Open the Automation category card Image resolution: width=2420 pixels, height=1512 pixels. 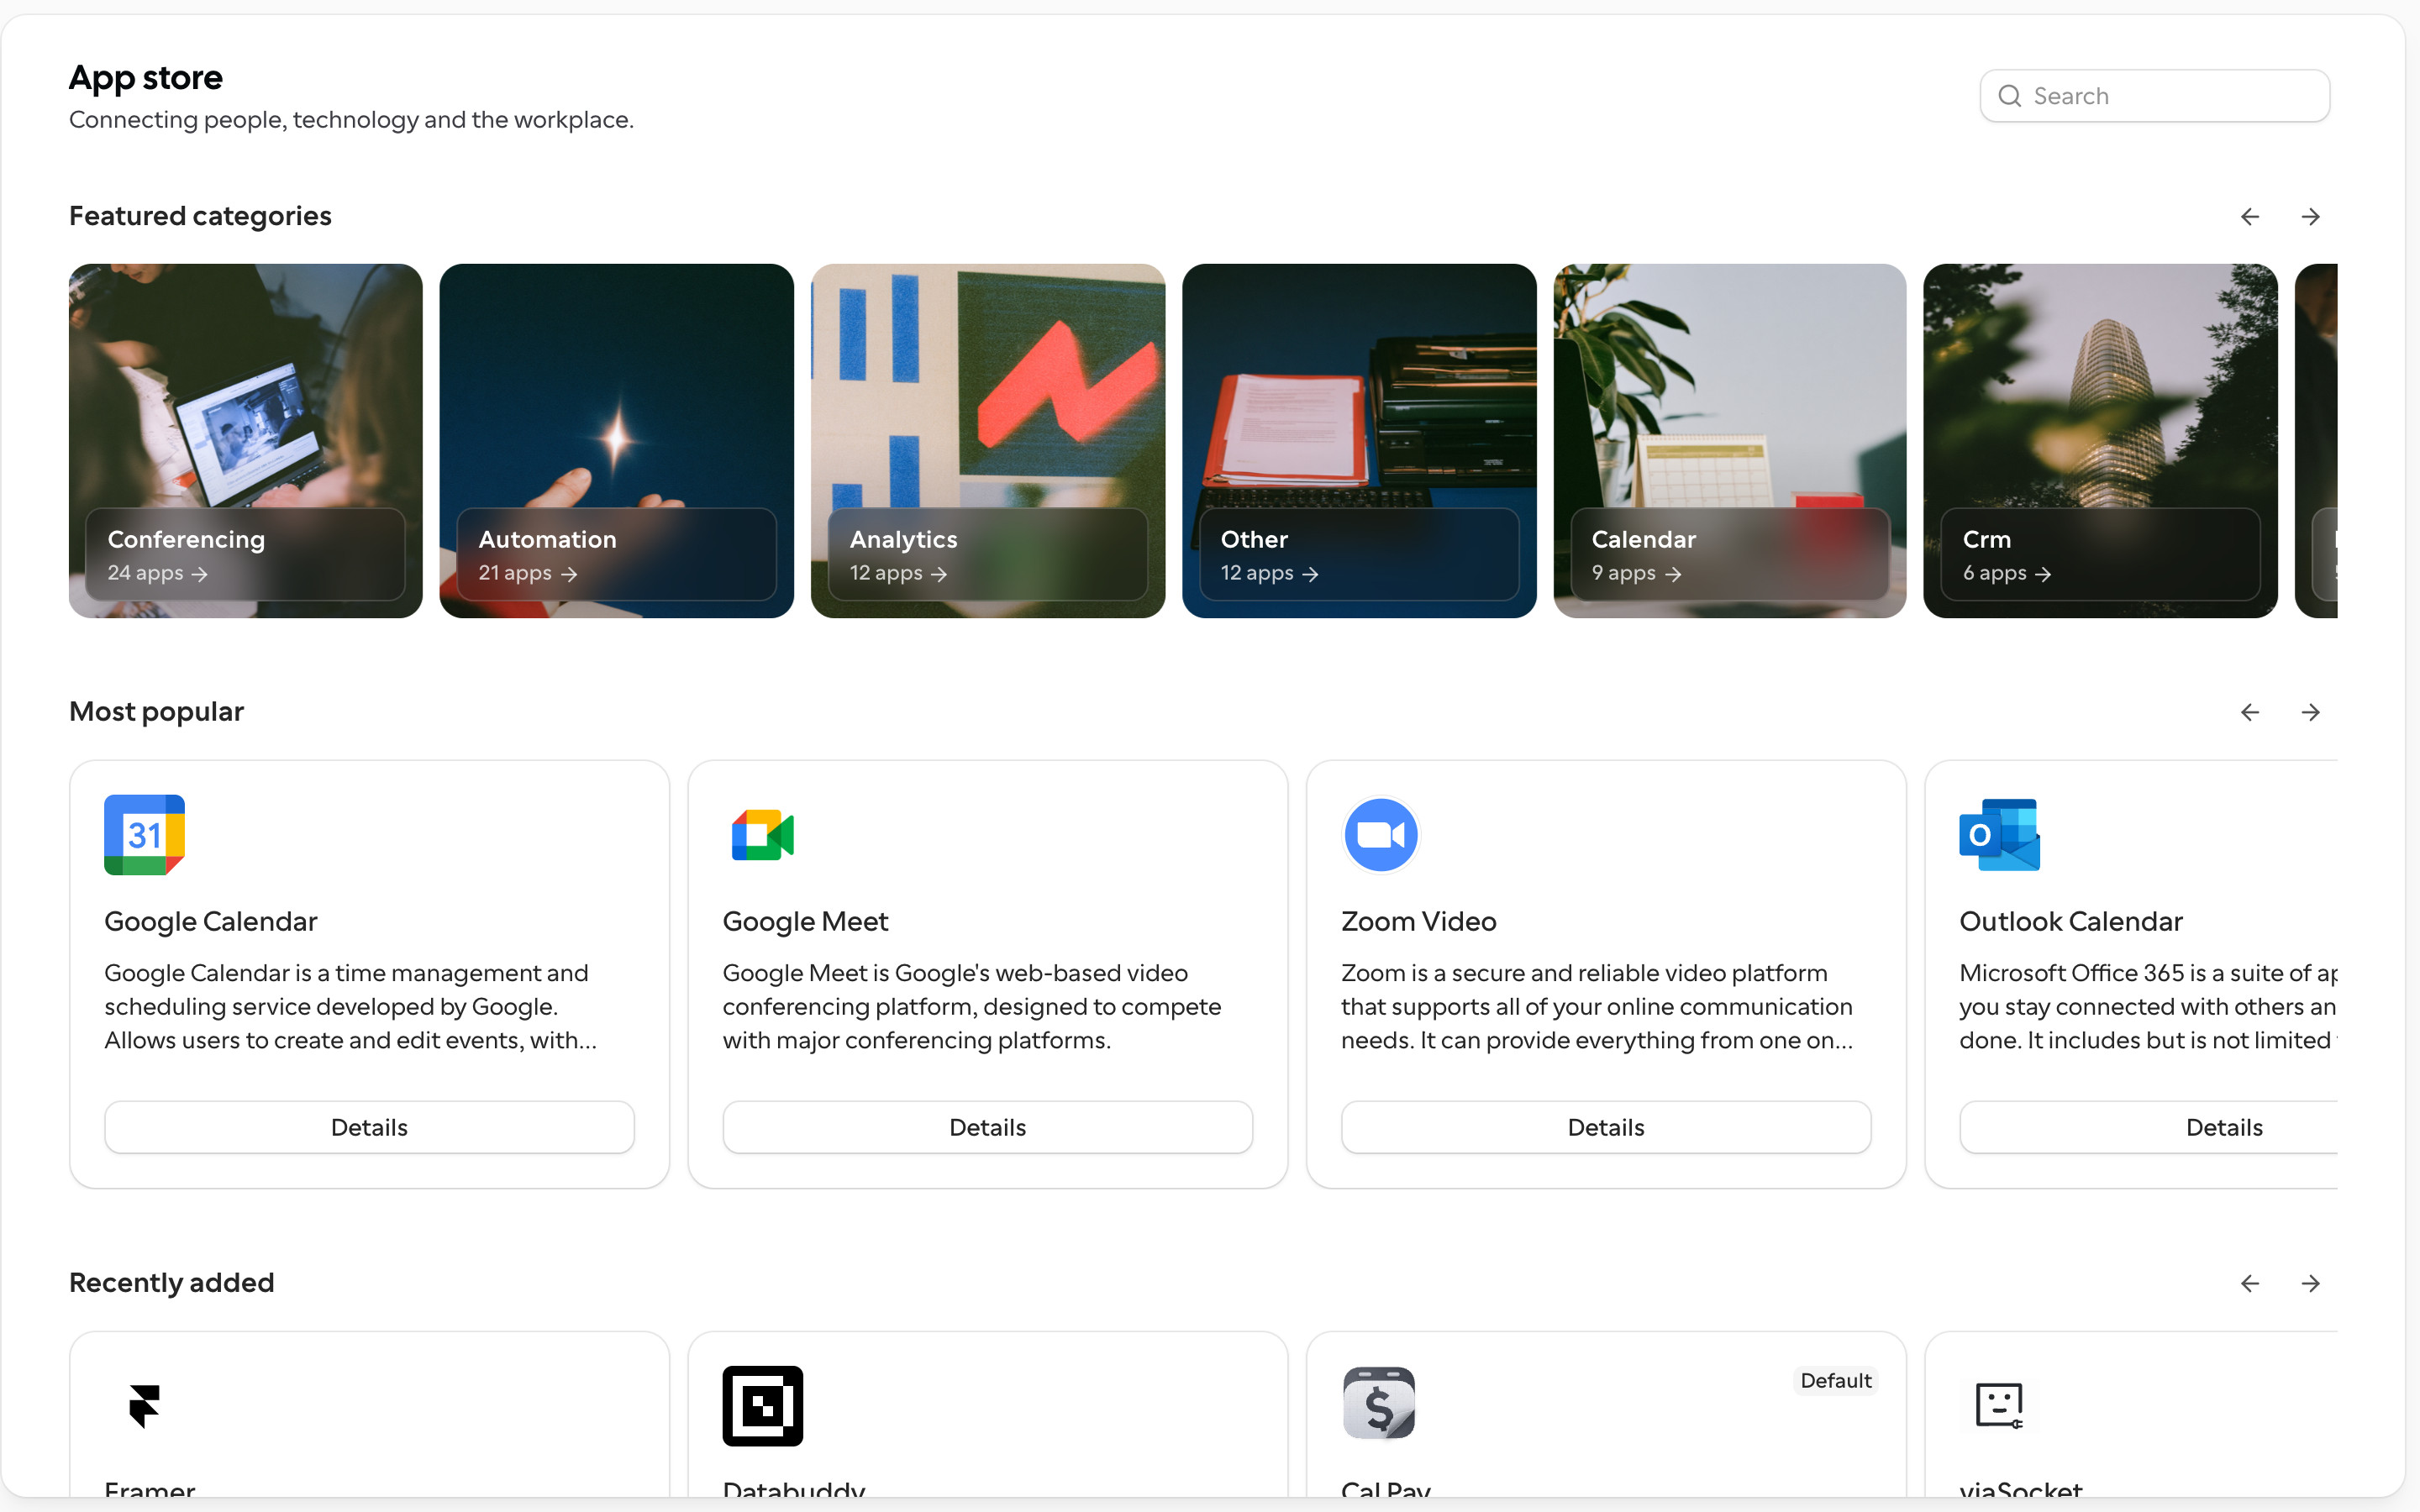click(617, 441)
